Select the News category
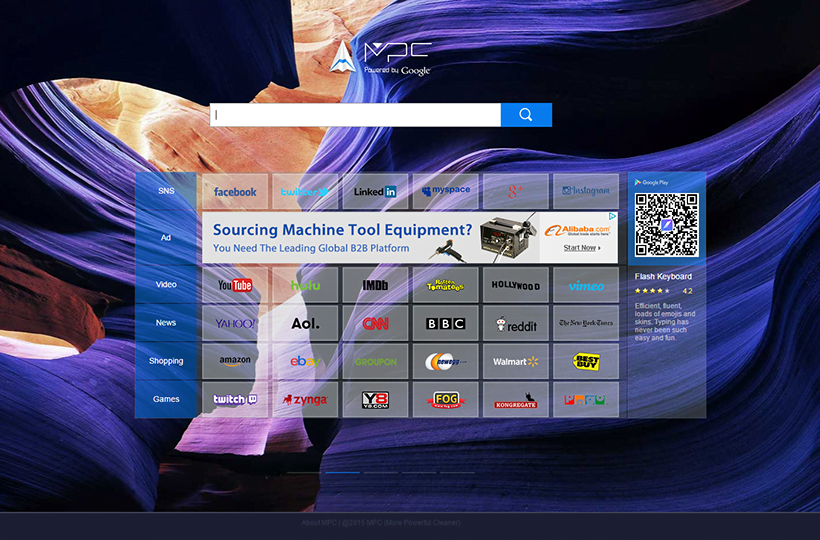The height and width of the screenshot is (540, 820). (166, 323)
